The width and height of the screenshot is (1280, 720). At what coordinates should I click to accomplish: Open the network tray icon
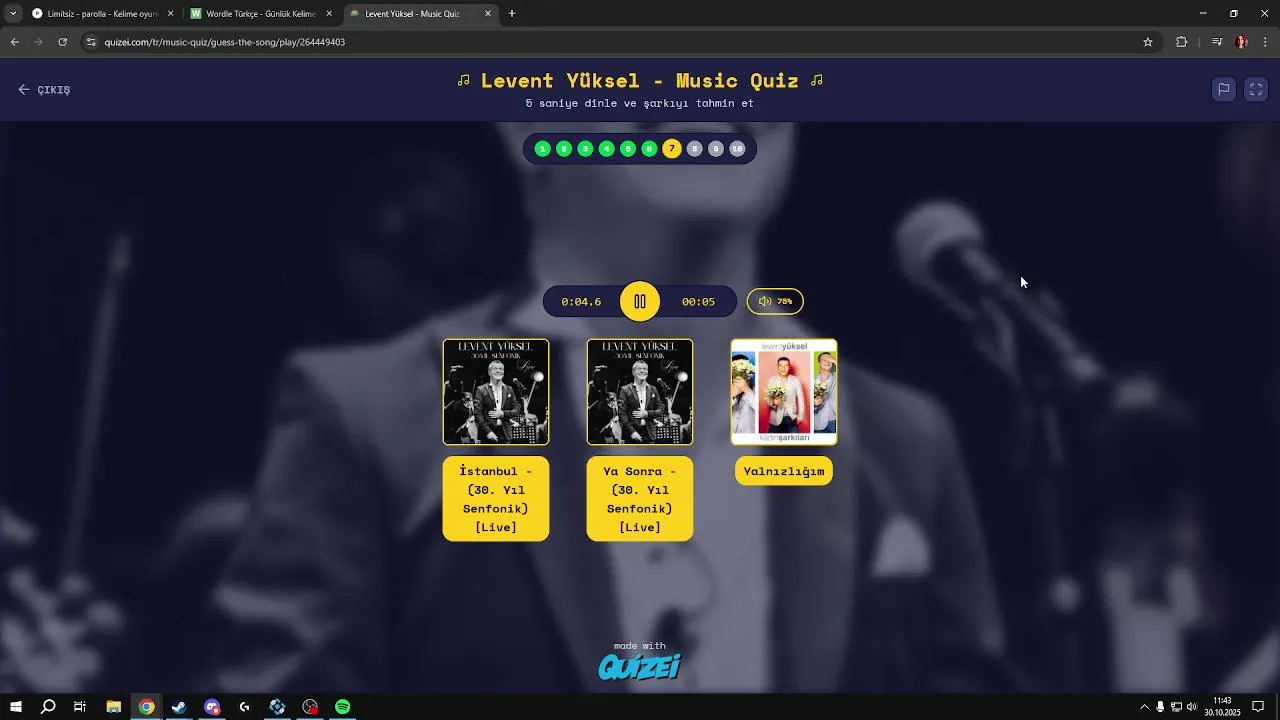coord(1176,707)
